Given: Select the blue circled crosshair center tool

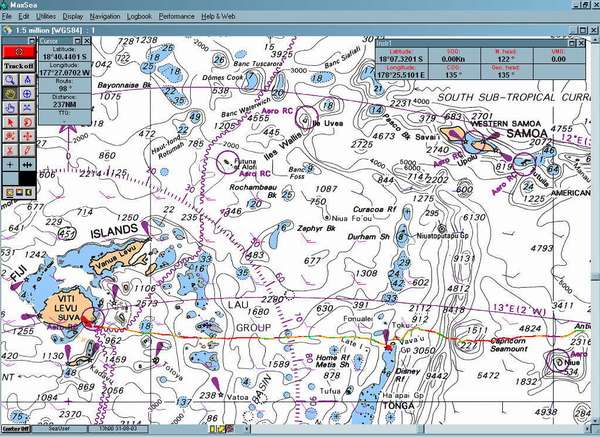Looking at the screenshot, I should coord(27,94).
